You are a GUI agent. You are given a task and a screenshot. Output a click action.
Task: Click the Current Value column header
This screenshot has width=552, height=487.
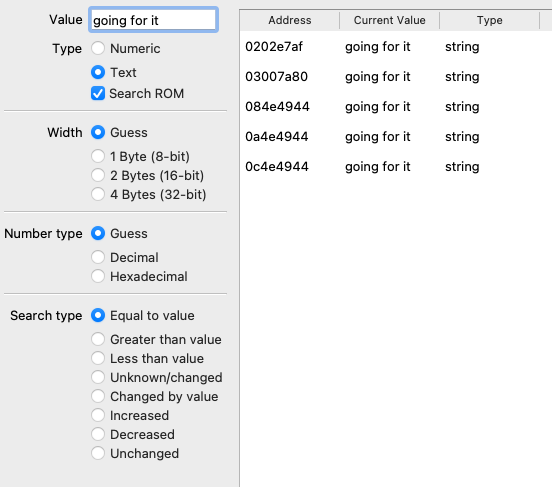(389, 20)
